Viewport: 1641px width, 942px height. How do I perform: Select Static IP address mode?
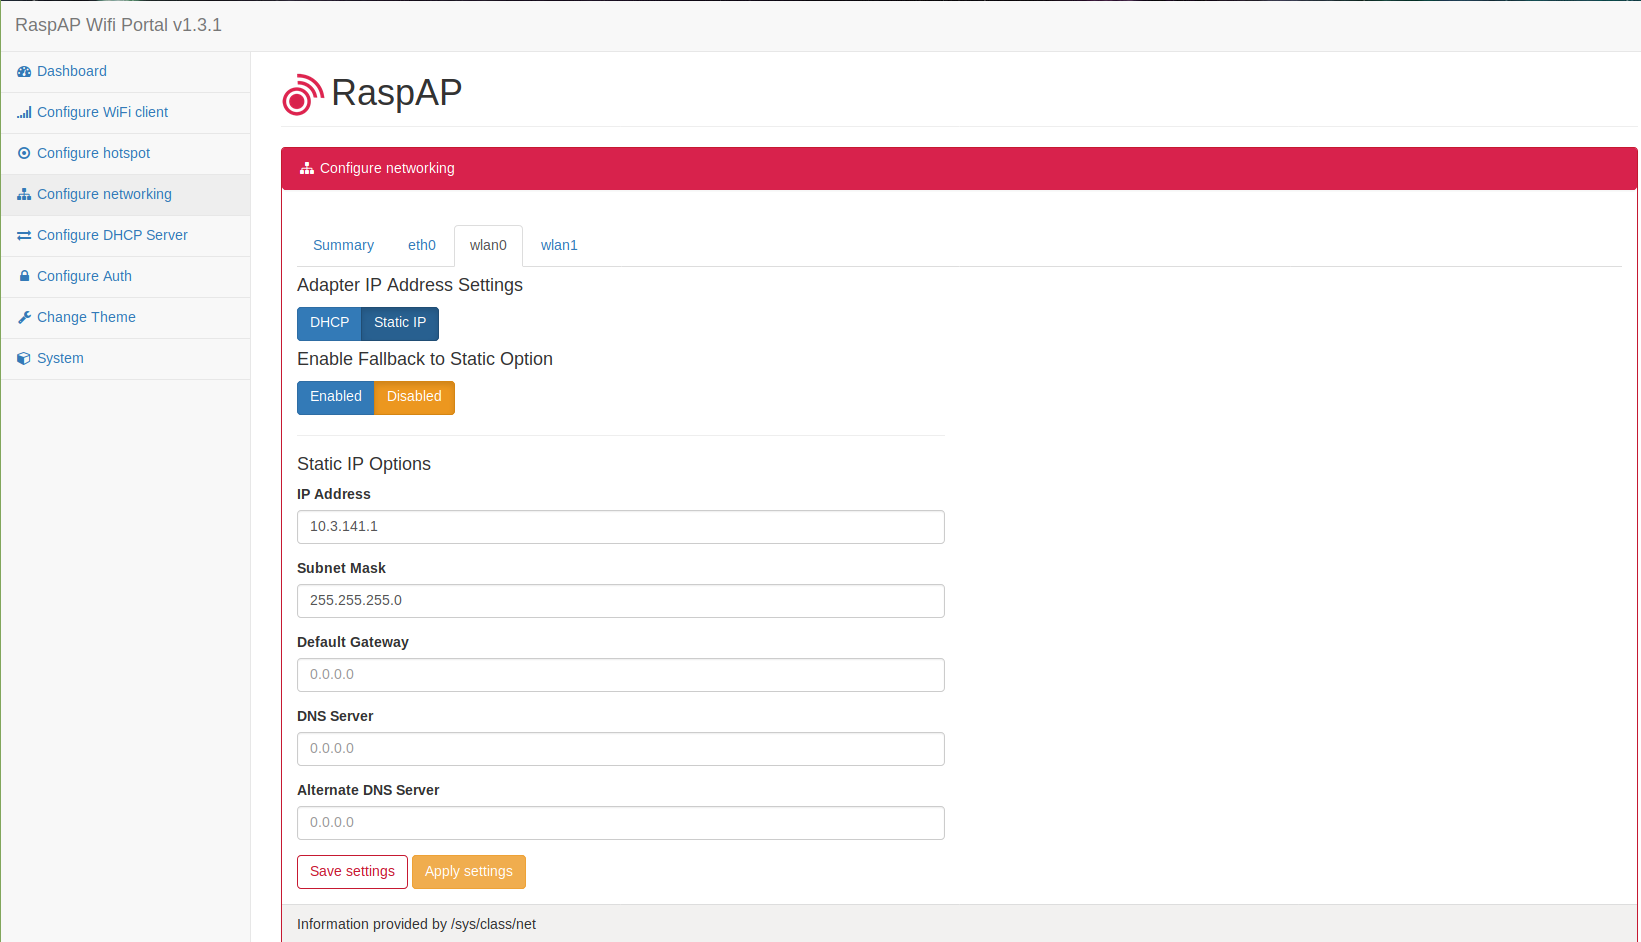[400, 323]
